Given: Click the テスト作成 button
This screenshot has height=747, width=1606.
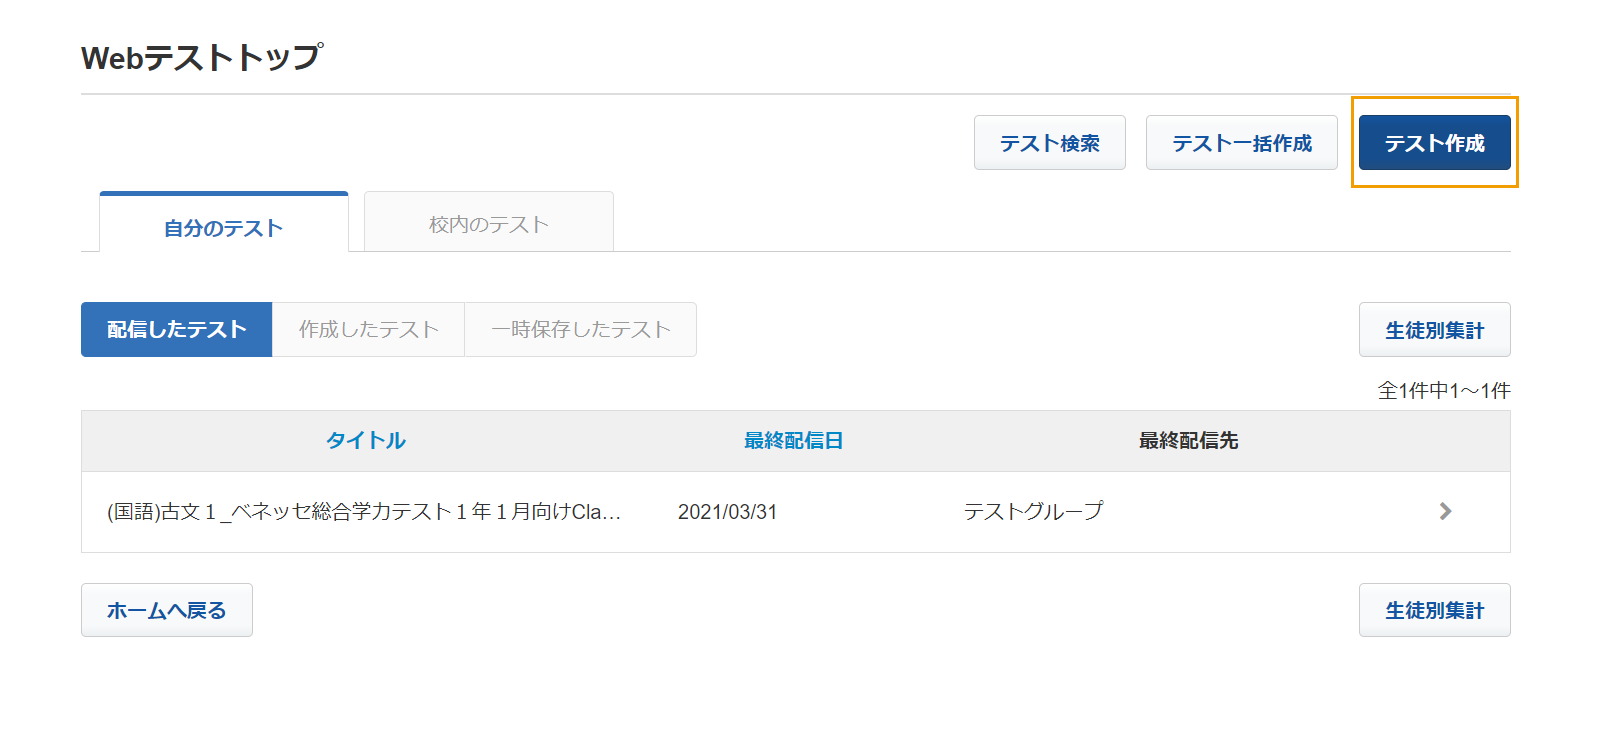Looking at the screenshot, I should [1434, 143].
